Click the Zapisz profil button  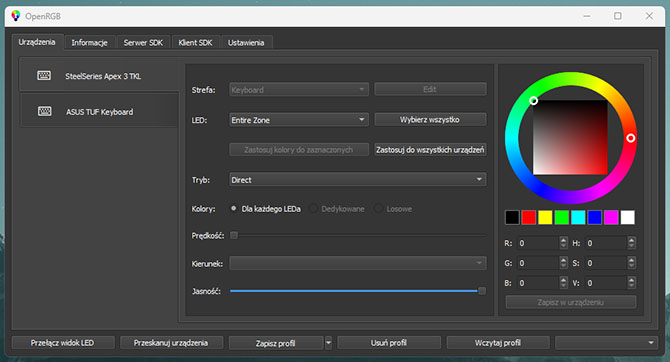pos(276,343)
